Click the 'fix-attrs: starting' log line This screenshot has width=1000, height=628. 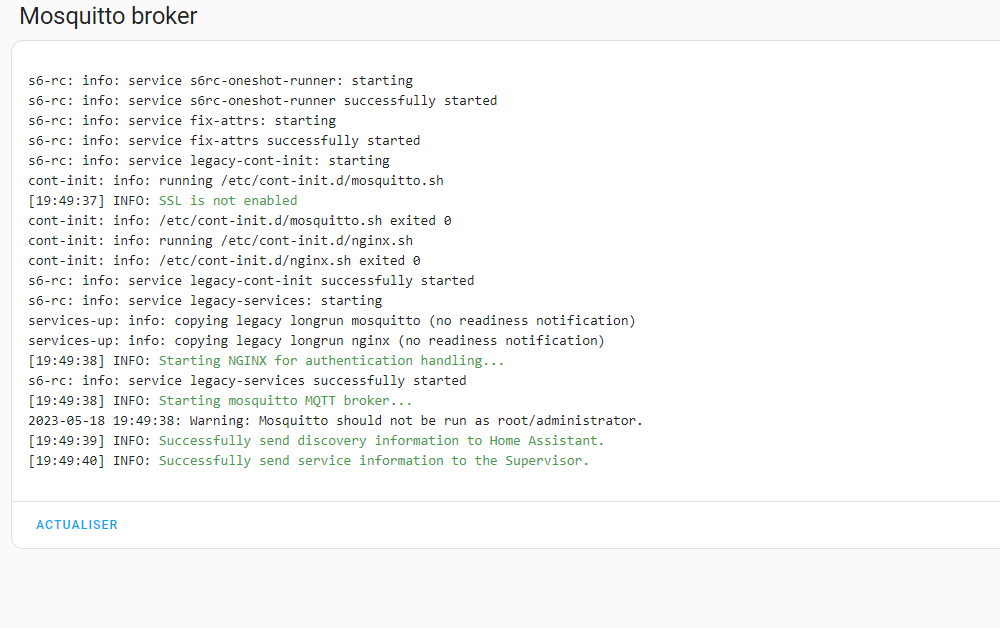[x=182, y=121]
